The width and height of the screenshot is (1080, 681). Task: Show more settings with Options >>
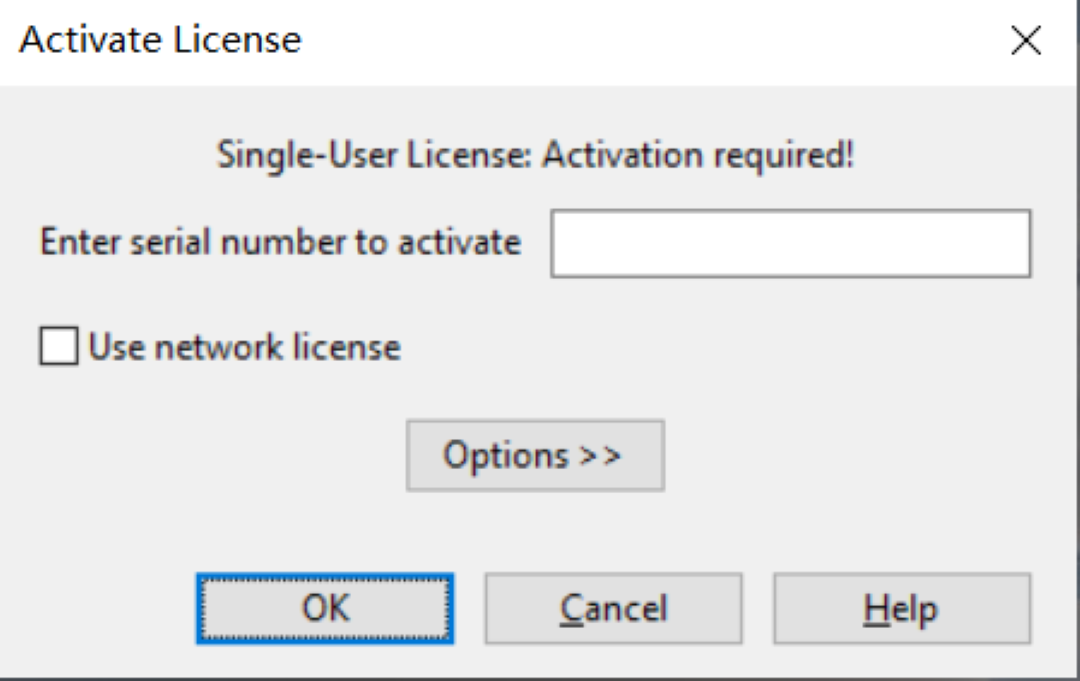[x=535, y=456]
